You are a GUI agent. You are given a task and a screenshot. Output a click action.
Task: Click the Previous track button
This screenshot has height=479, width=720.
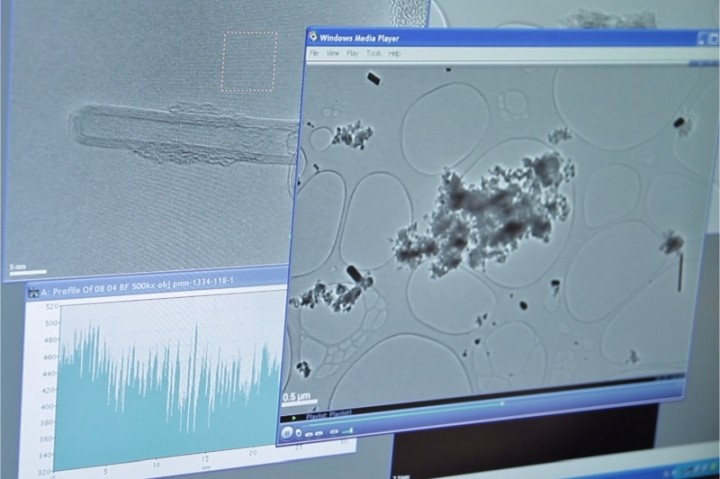coord(311,433)
